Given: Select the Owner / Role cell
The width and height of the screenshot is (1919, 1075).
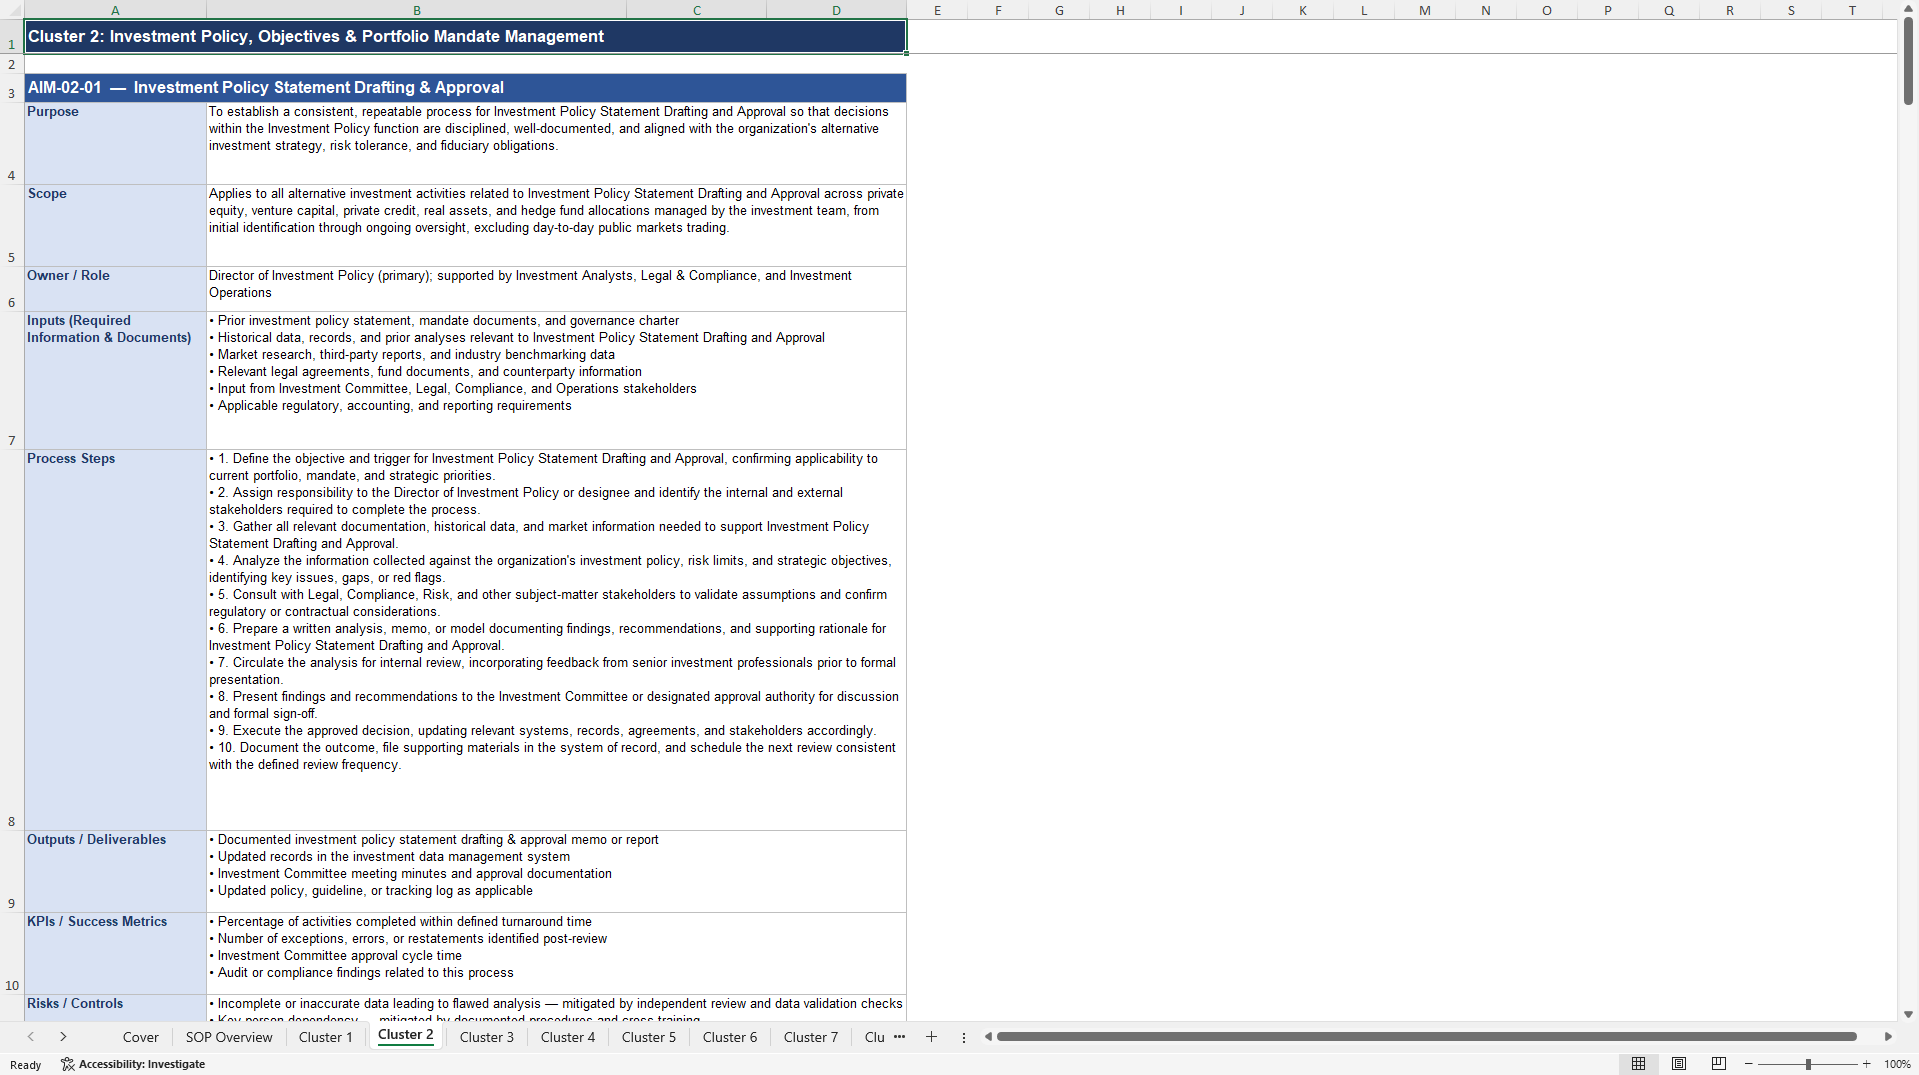Looking at the screenshot, I should coord(115,289).
